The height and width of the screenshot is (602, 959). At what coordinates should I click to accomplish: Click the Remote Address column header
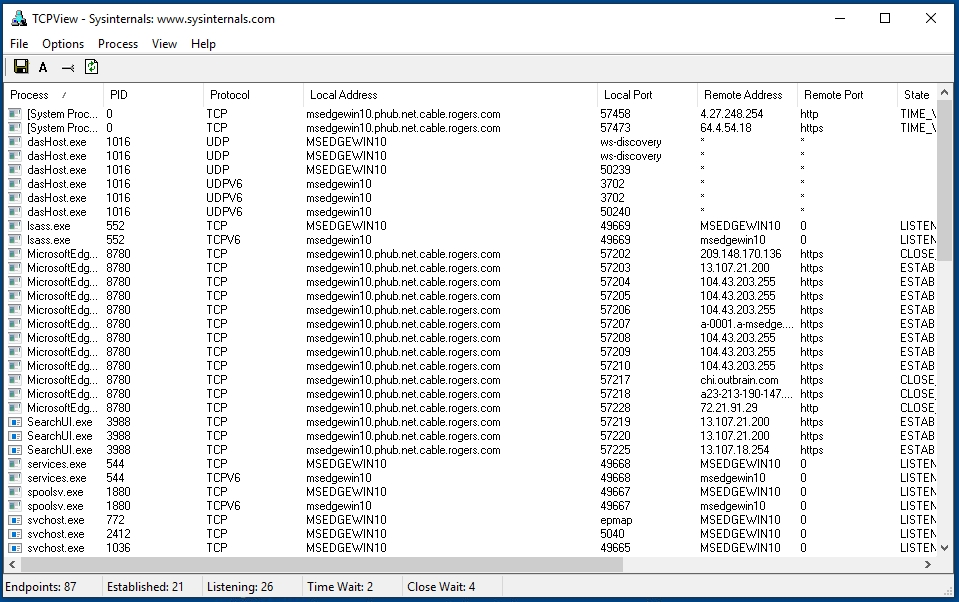click(x=742, y=95)
